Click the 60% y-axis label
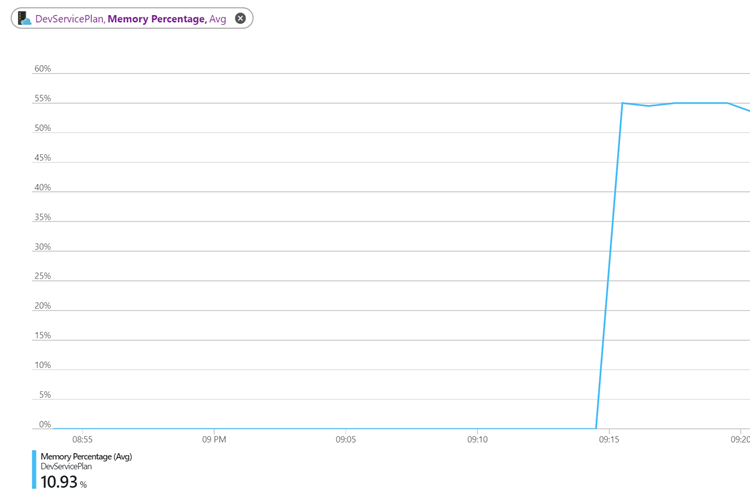Screen dimensions: 750x496 tap(42, 69)
